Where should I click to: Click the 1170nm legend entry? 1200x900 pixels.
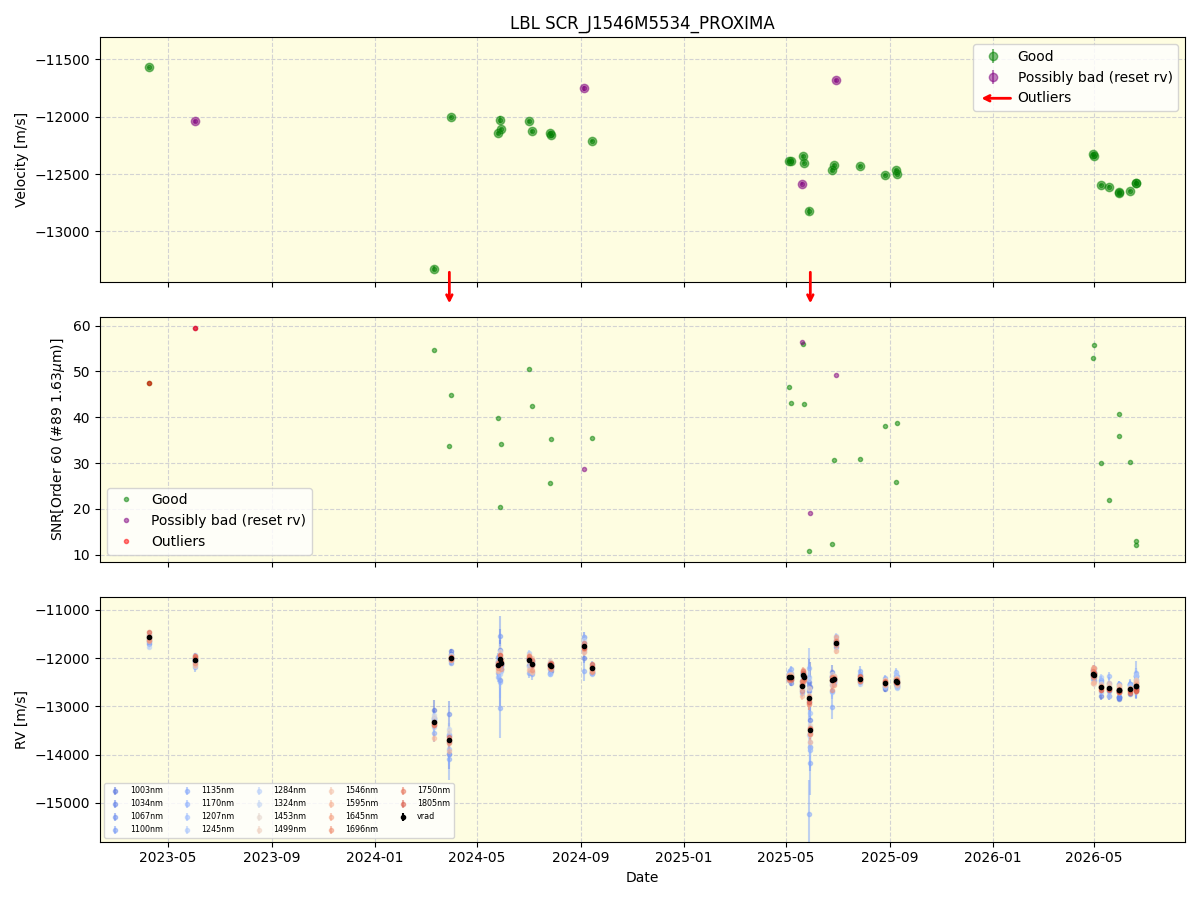(218, 803)
